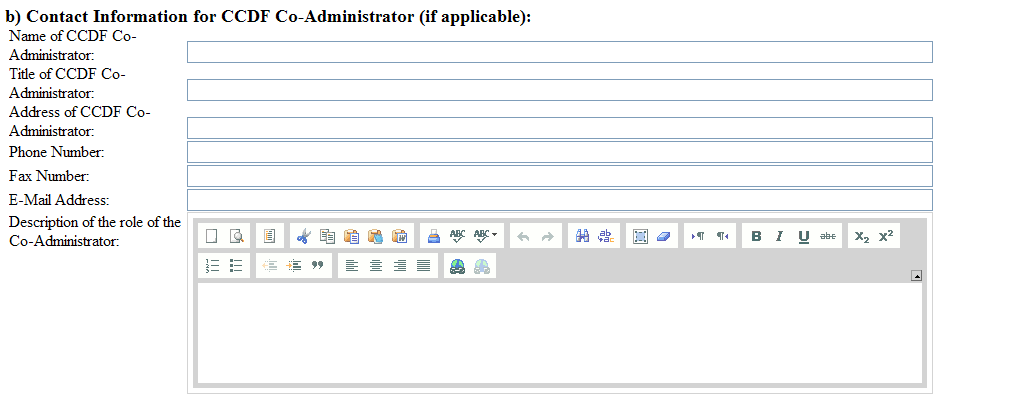
Task: Click the Unlink globe icon
Action: (x=482, y=265)
